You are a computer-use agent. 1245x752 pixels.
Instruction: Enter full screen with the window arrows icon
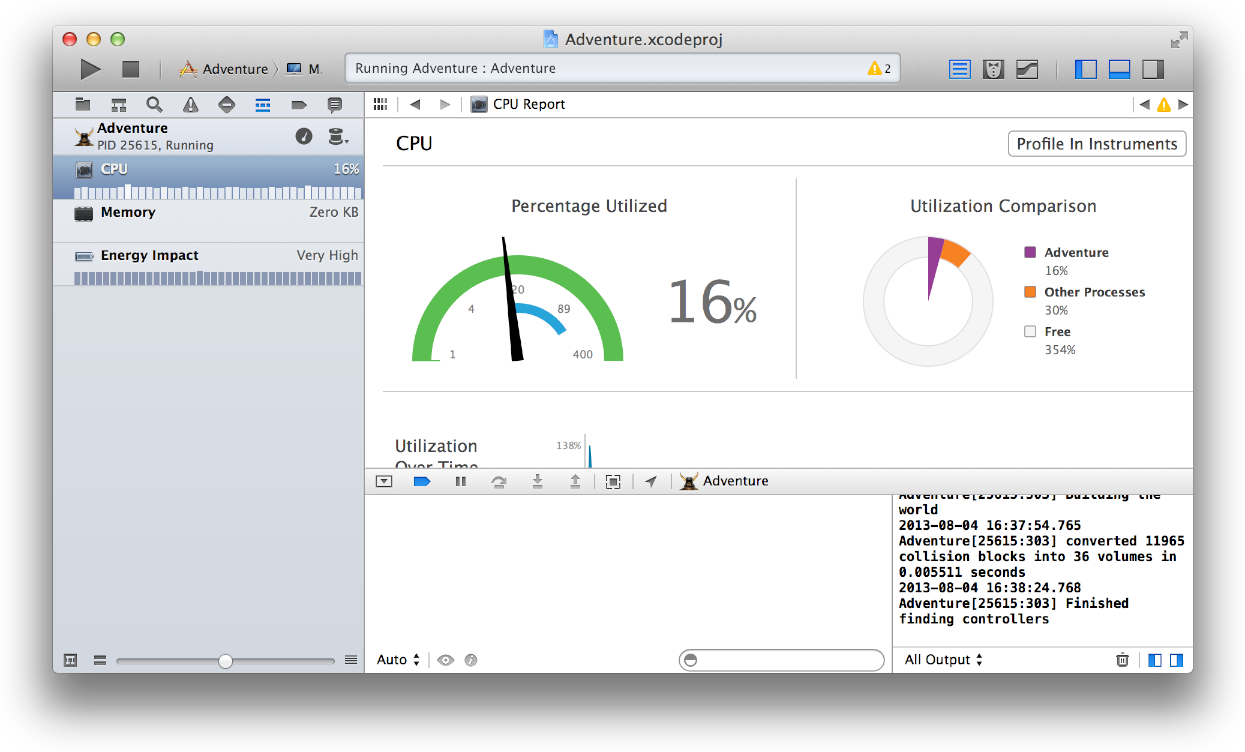tap(1179, 40)
